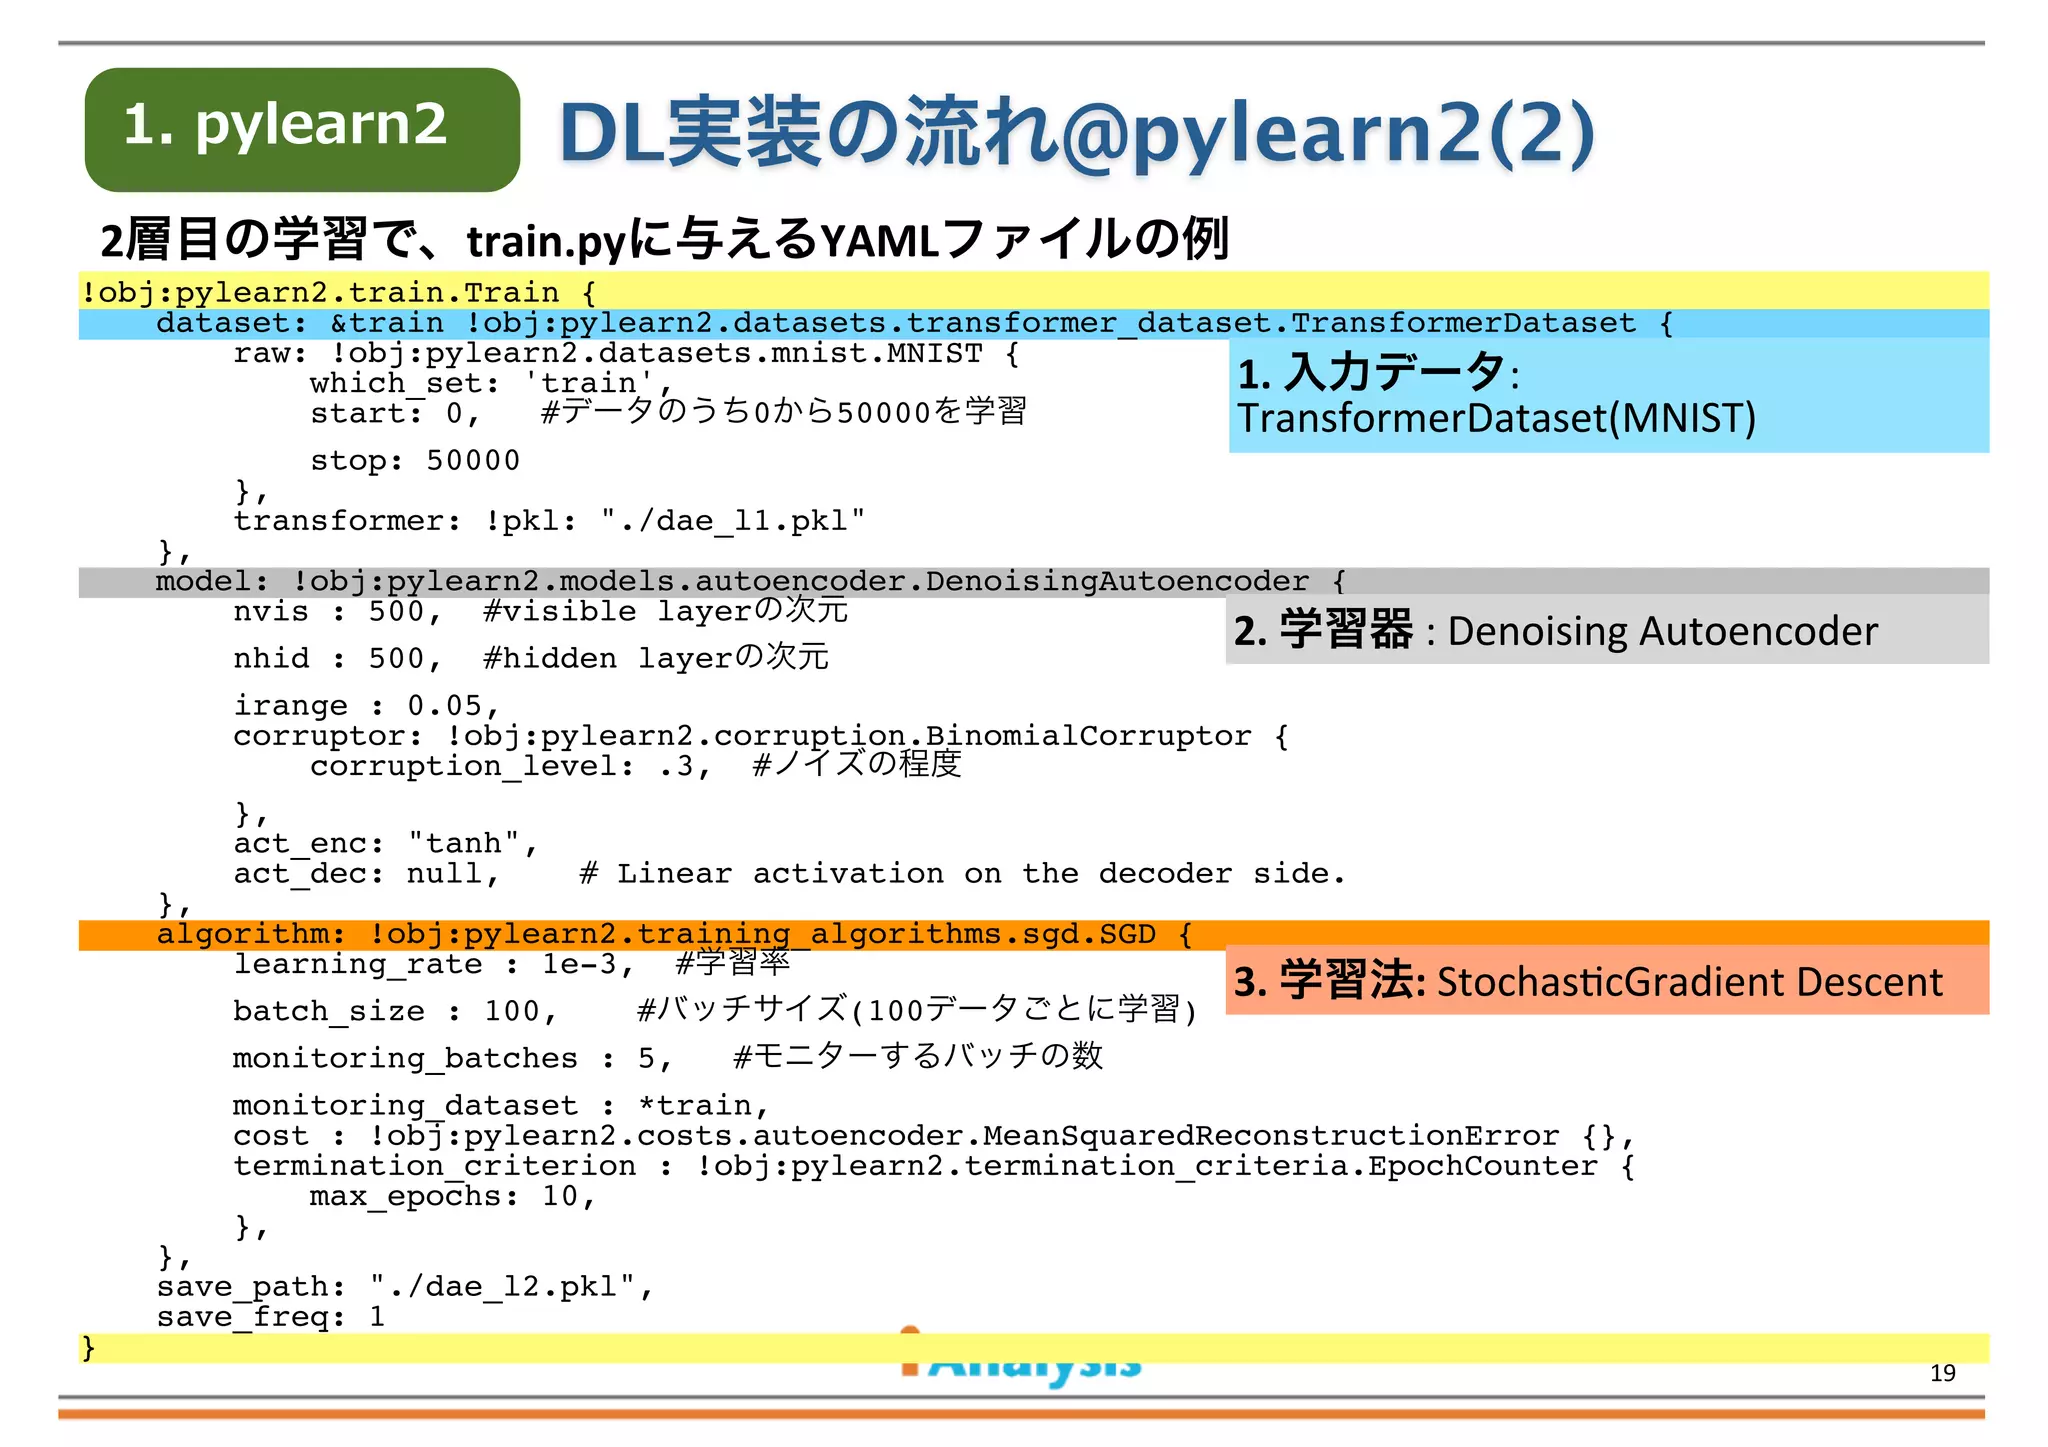Click the 'act_dec: null,' line
This screenshot has width=2048, height=1447.
click(789, 873)
